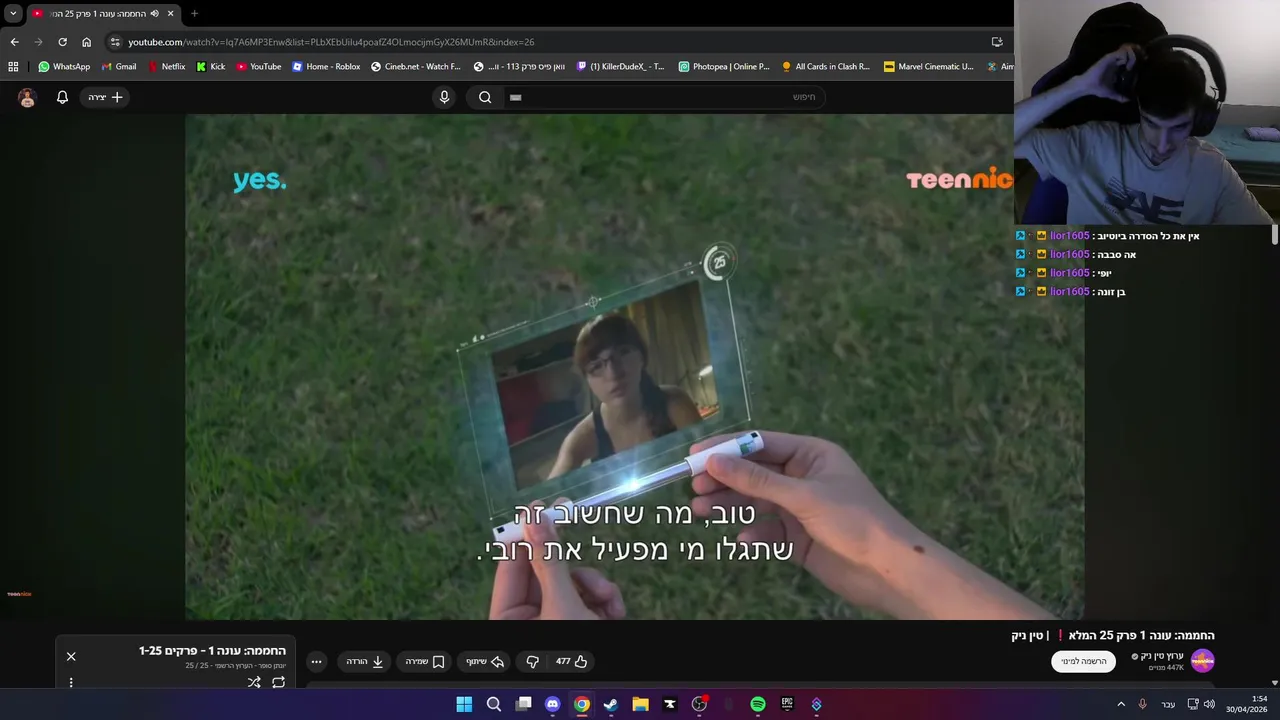1280x720 pixels.
Task: Open the Netflix bookmark
Action: pos(166,67)
